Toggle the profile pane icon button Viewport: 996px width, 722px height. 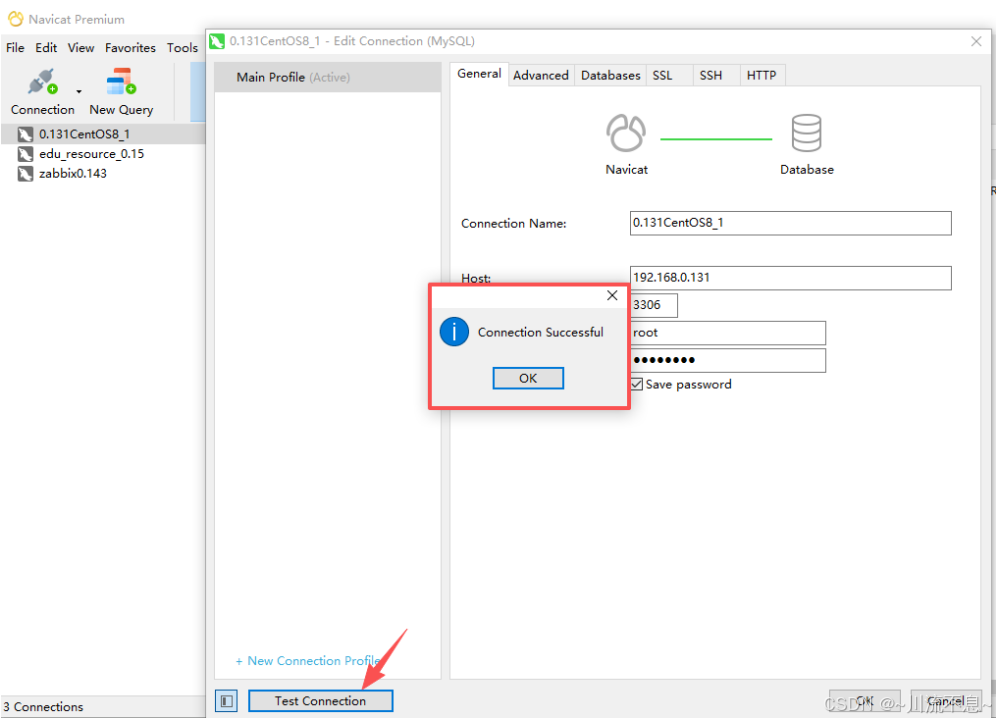point(226,701)
